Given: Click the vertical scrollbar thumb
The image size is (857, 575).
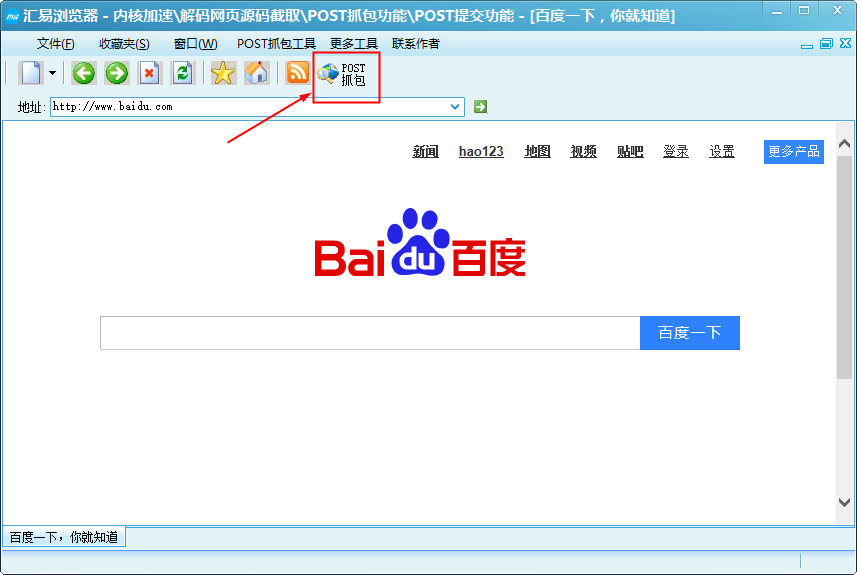Looking at the screenshot, I should point(844,267).
